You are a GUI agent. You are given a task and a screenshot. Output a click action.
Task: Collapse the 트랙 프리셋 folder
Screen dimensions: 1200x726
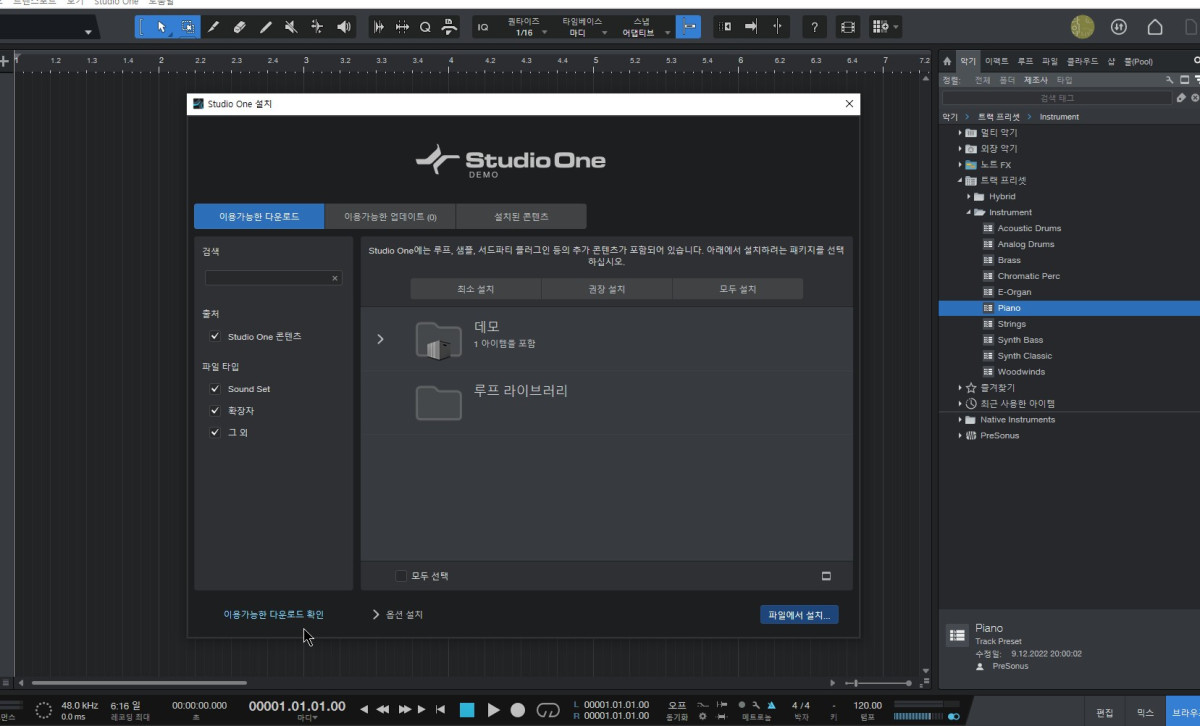coord(960,181)
